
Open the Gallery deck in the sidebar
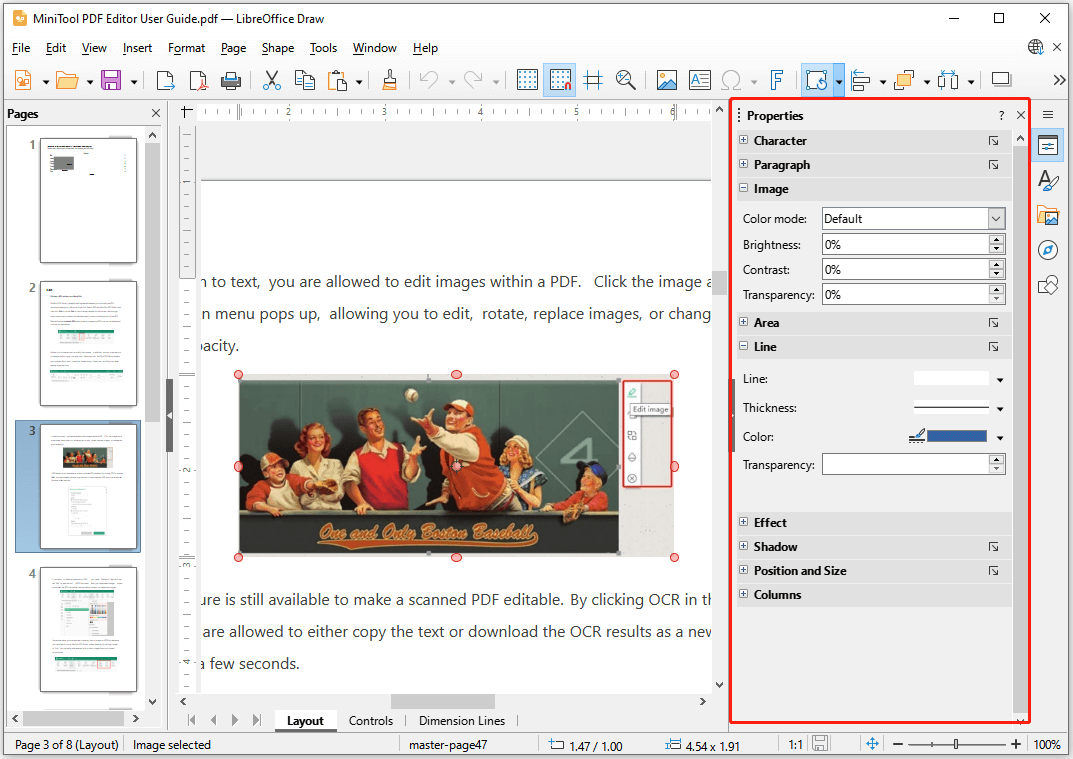point(1048,216)
